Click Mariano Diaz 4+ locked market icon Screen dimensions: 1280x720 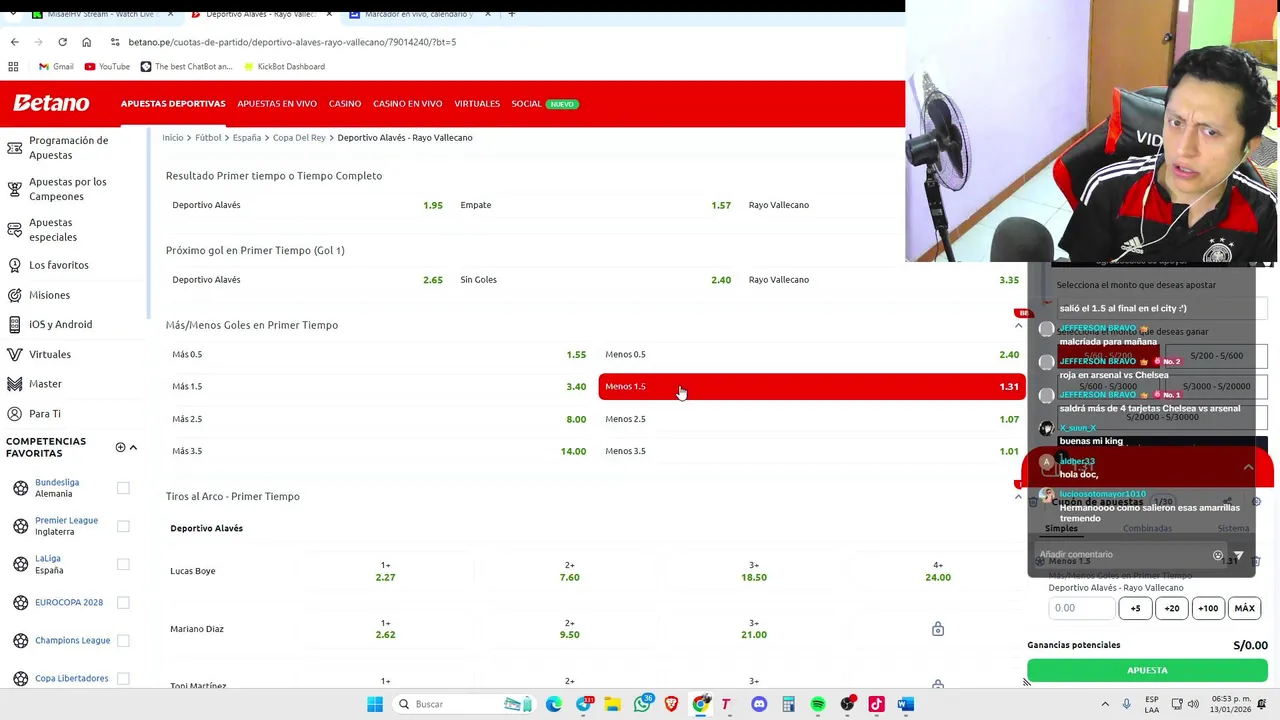click(x=938, y=629)
